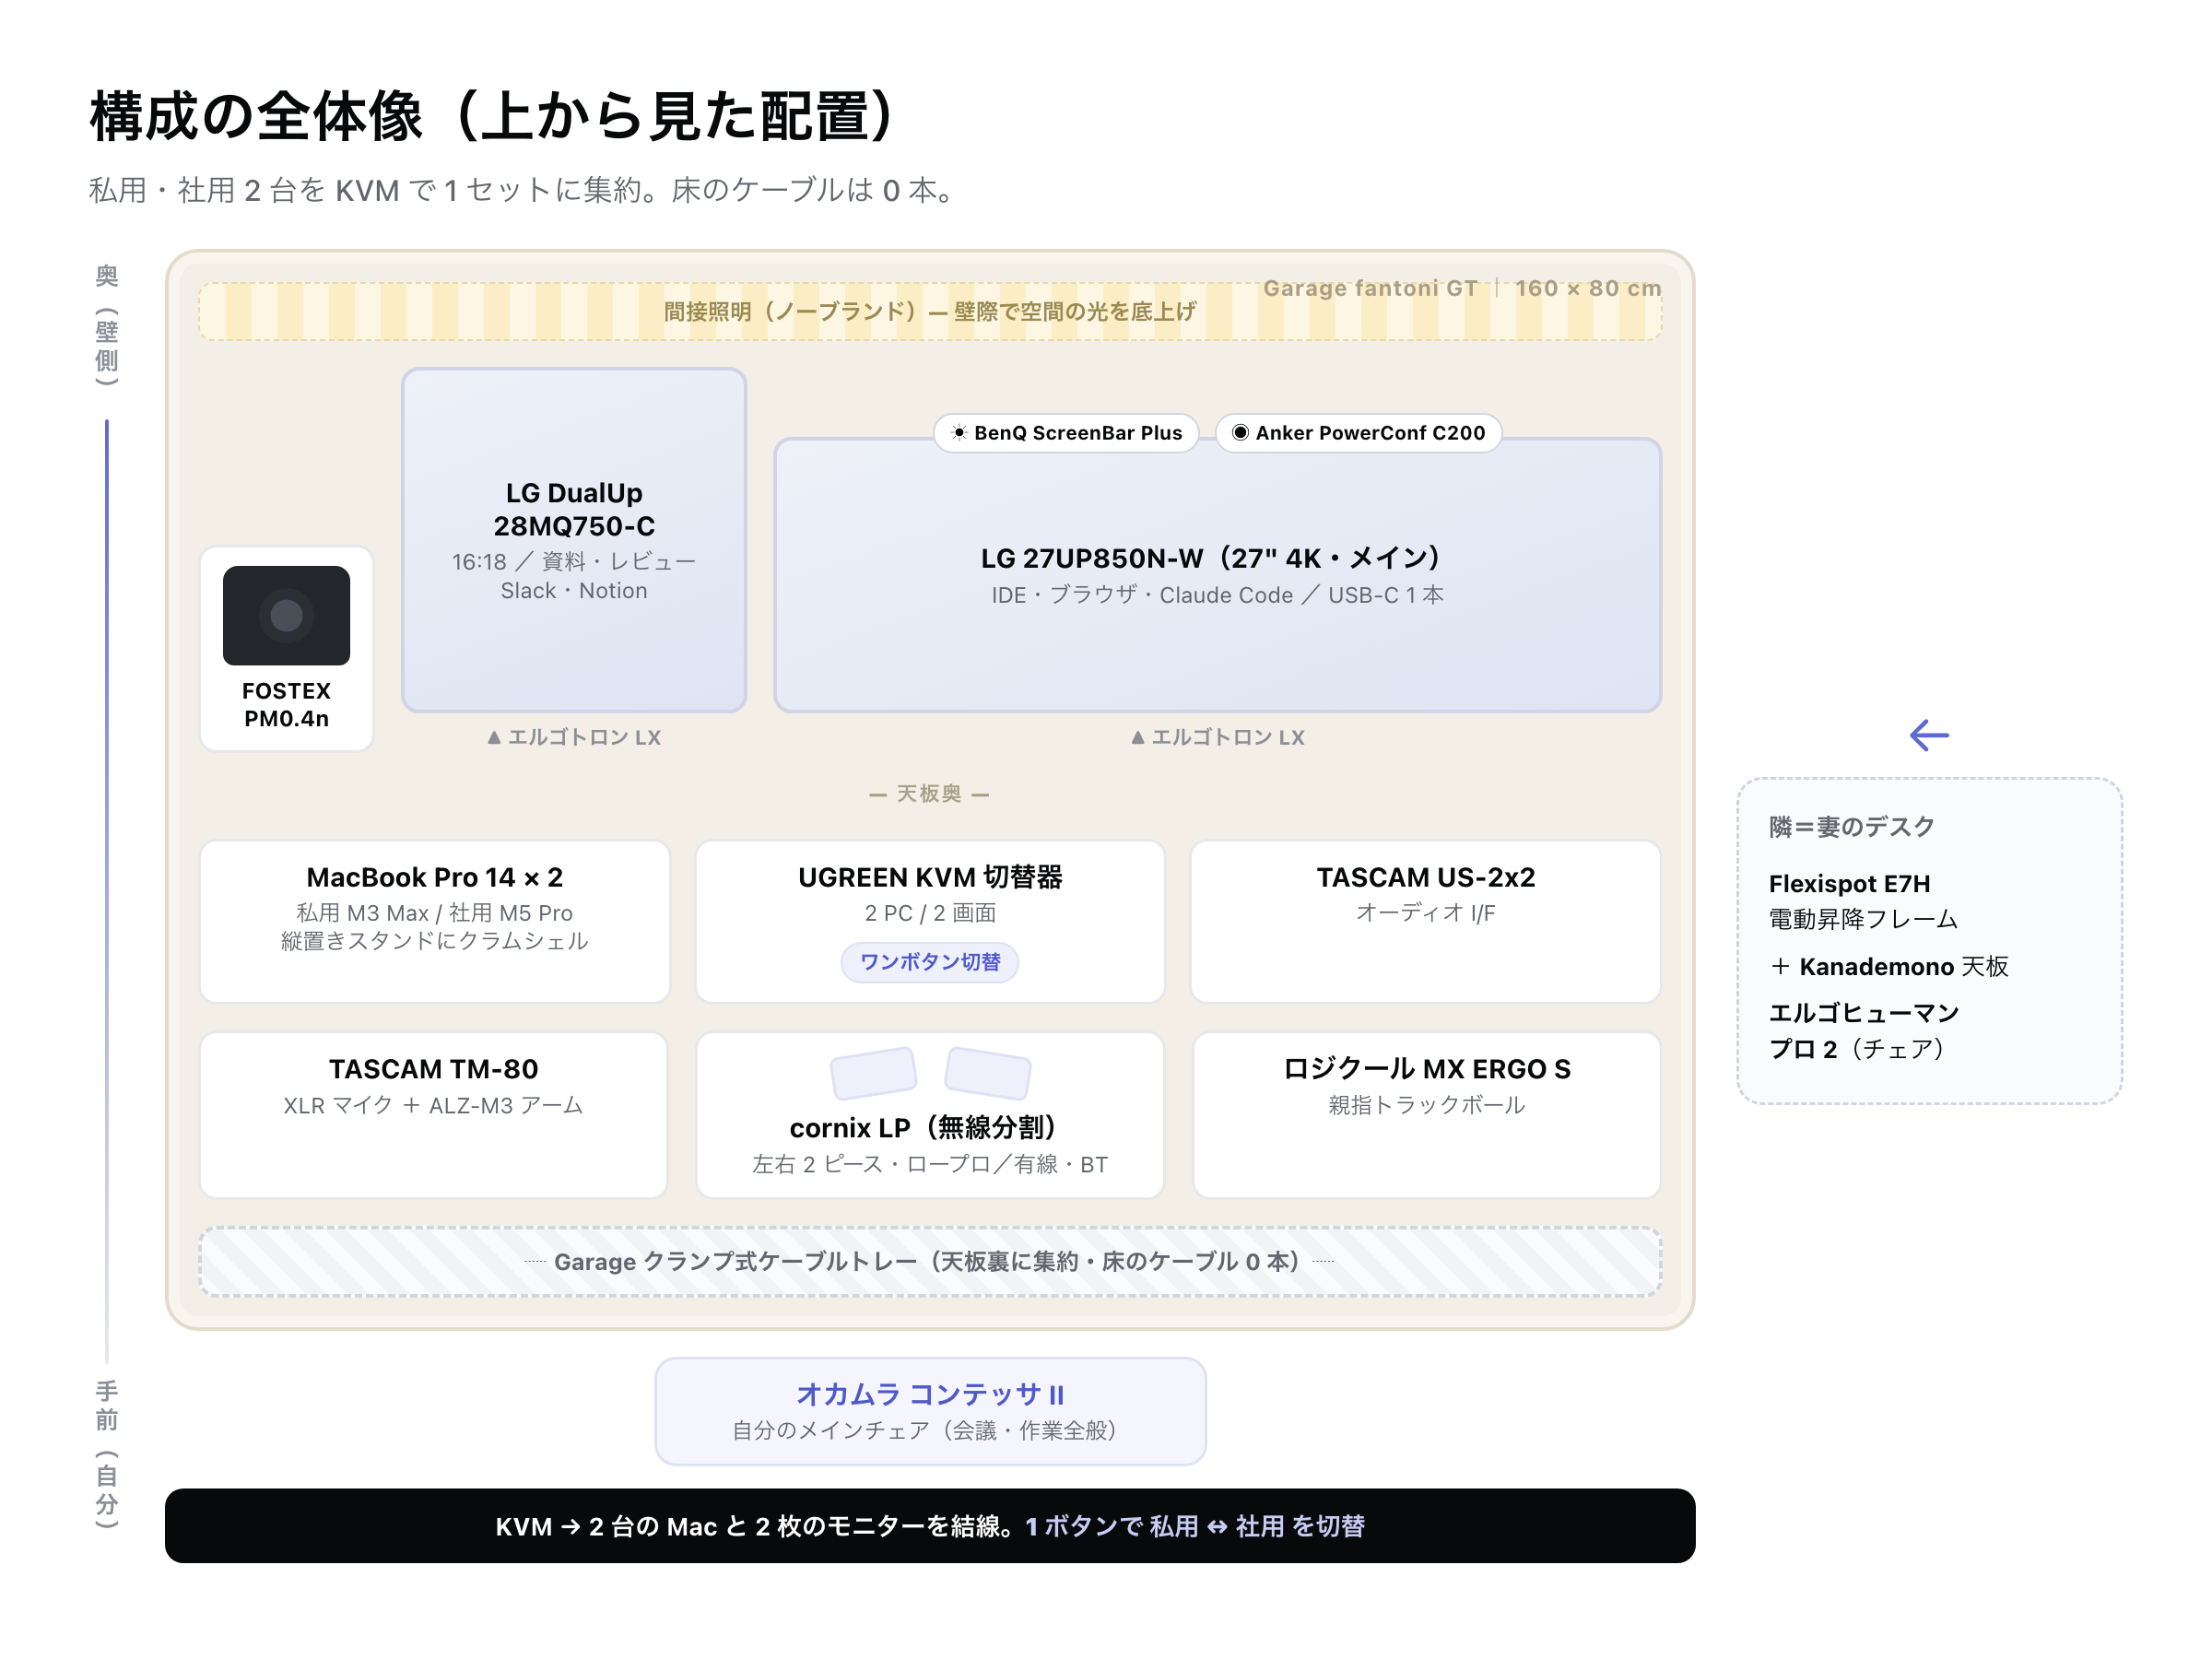This screenshot has height=1659, width=2212.
Task: Click the オーディオ I/F text
Action: 1425,912
